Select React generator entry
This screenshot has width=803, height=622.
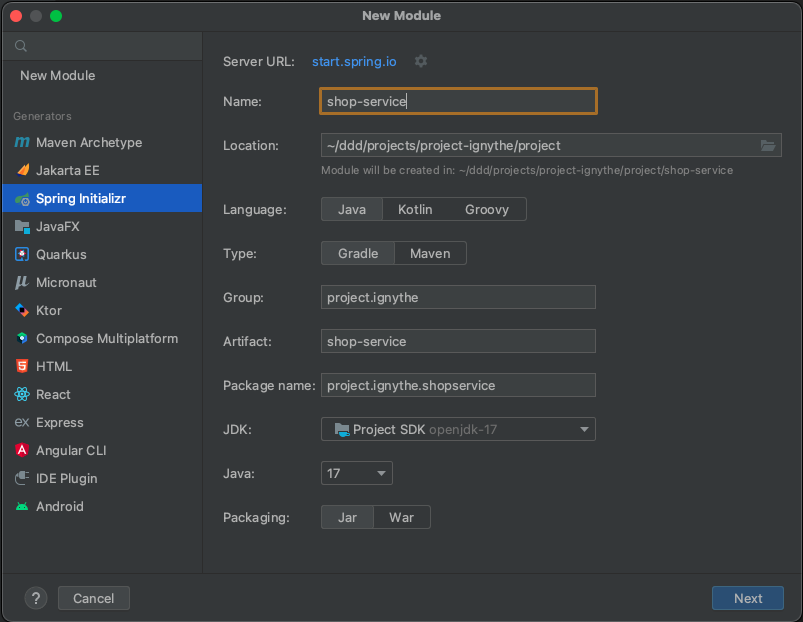pos(102,394)
